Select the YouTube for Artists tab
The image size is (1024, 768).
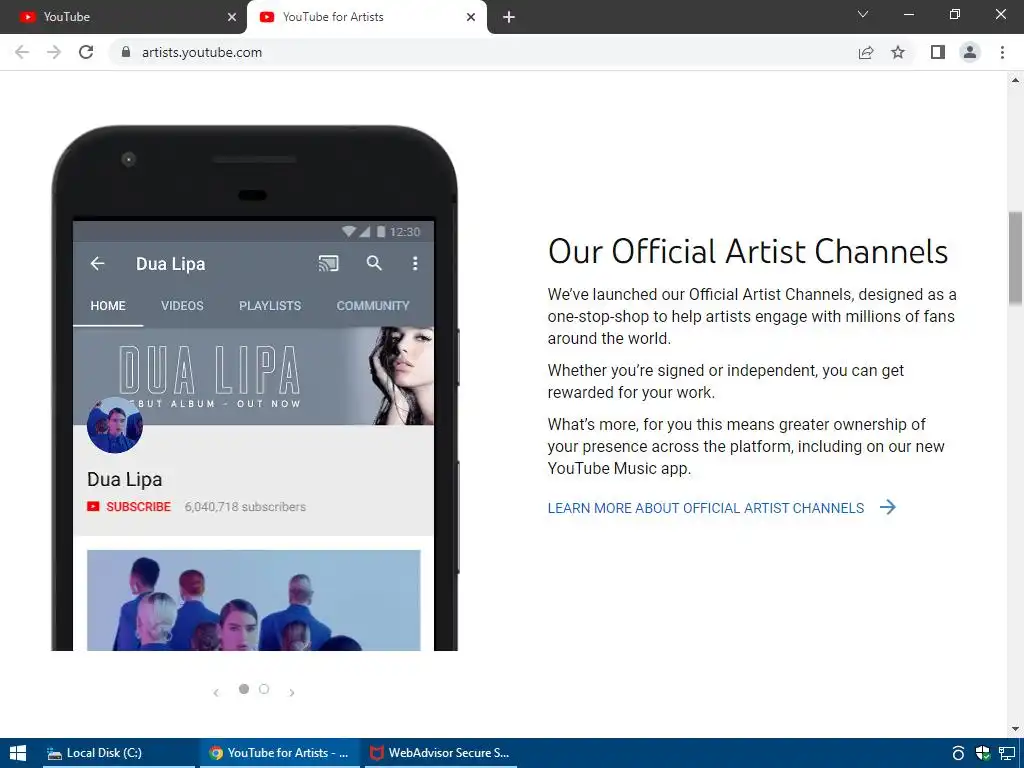(366, 17)
